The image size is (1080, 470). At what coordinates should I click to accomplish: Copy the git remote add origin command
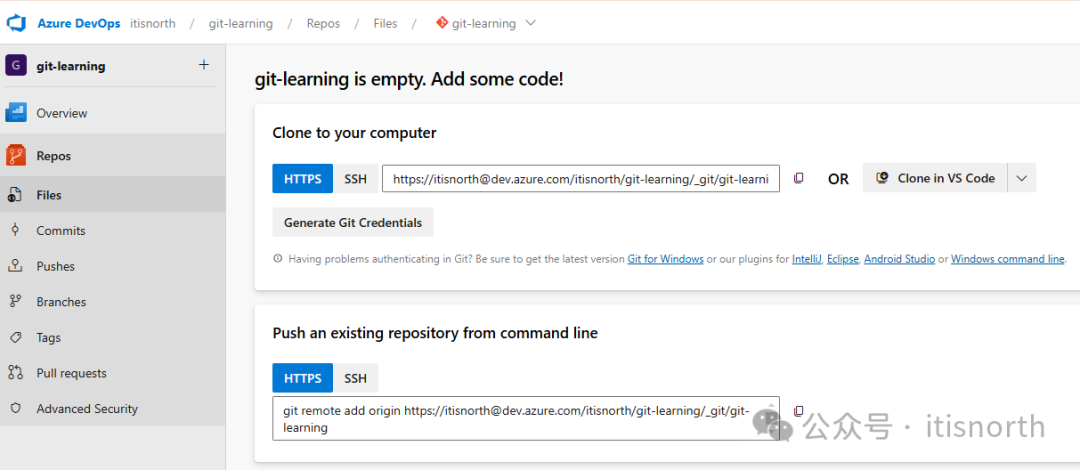(798, 411)
